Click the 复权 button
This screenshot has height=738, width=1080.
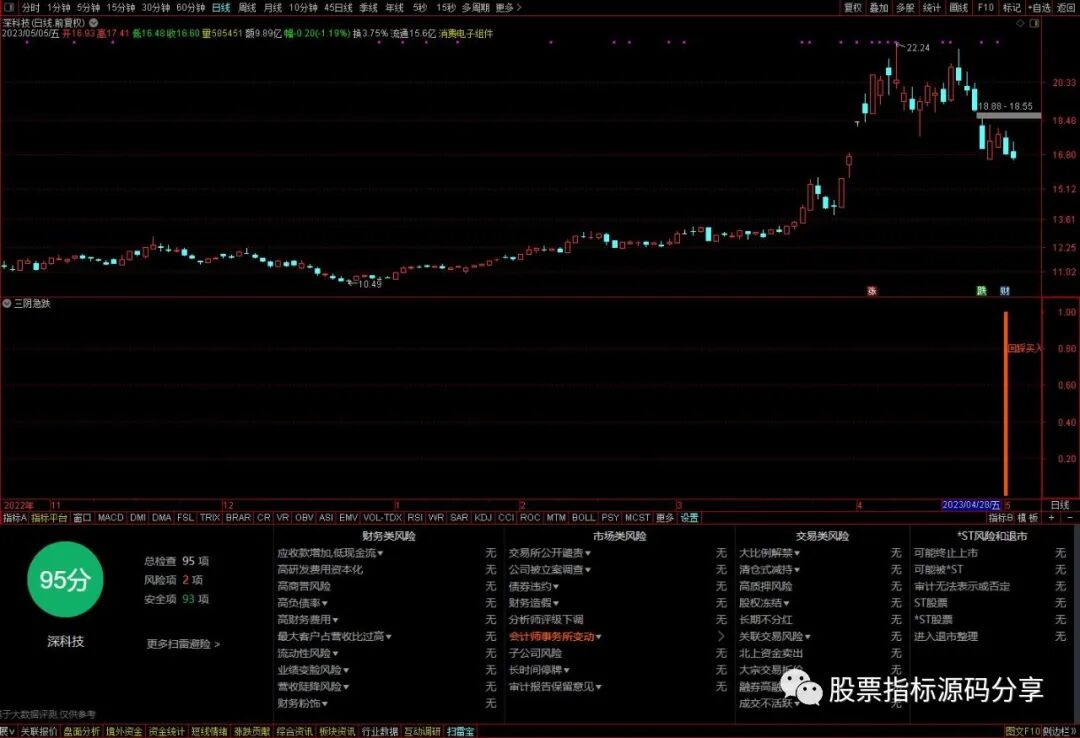(853, 8)
